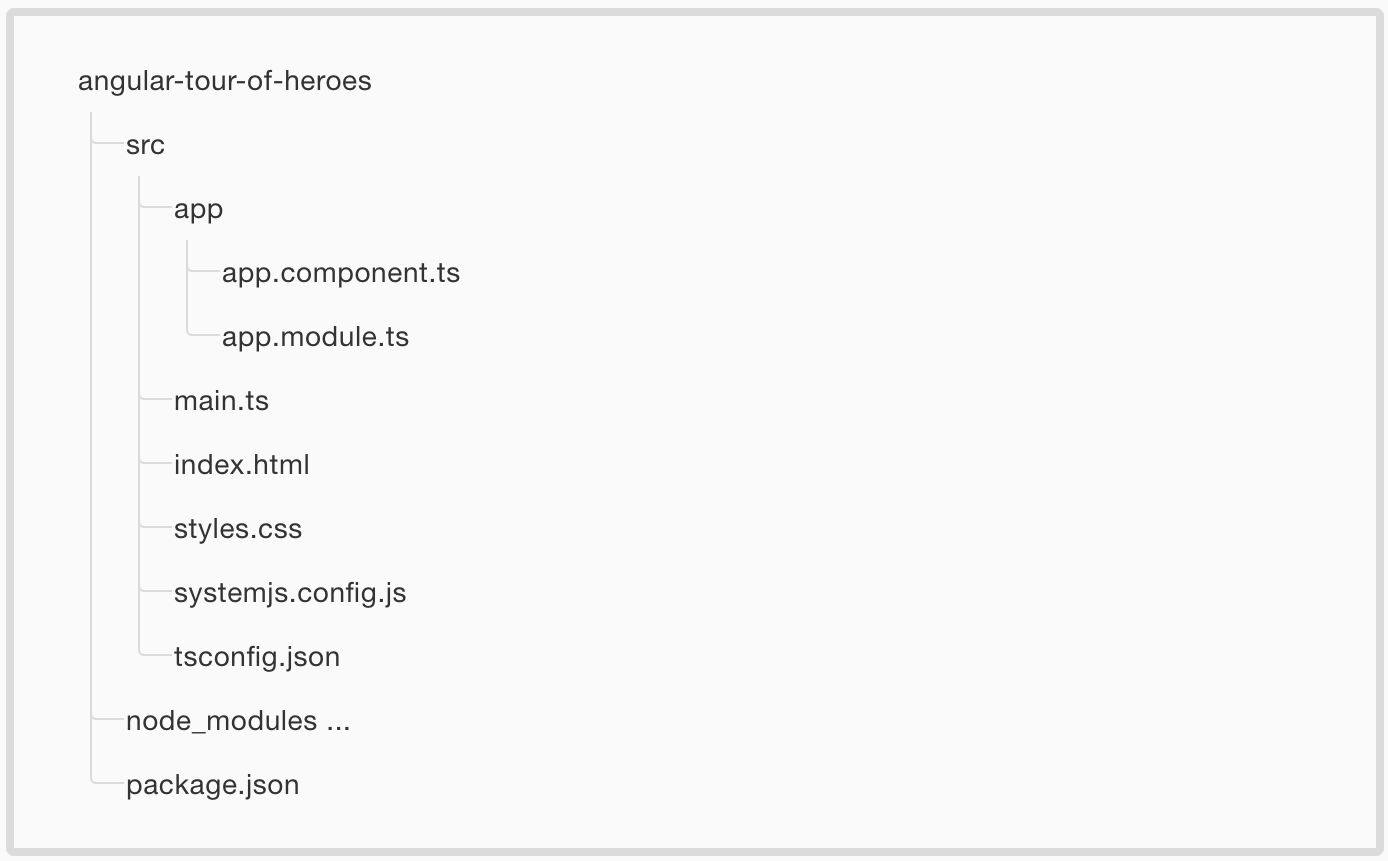Screen dimensions: 1388x861
Task: Select the angular-tour-of-heroes root folder
Action: pos(225,81)
